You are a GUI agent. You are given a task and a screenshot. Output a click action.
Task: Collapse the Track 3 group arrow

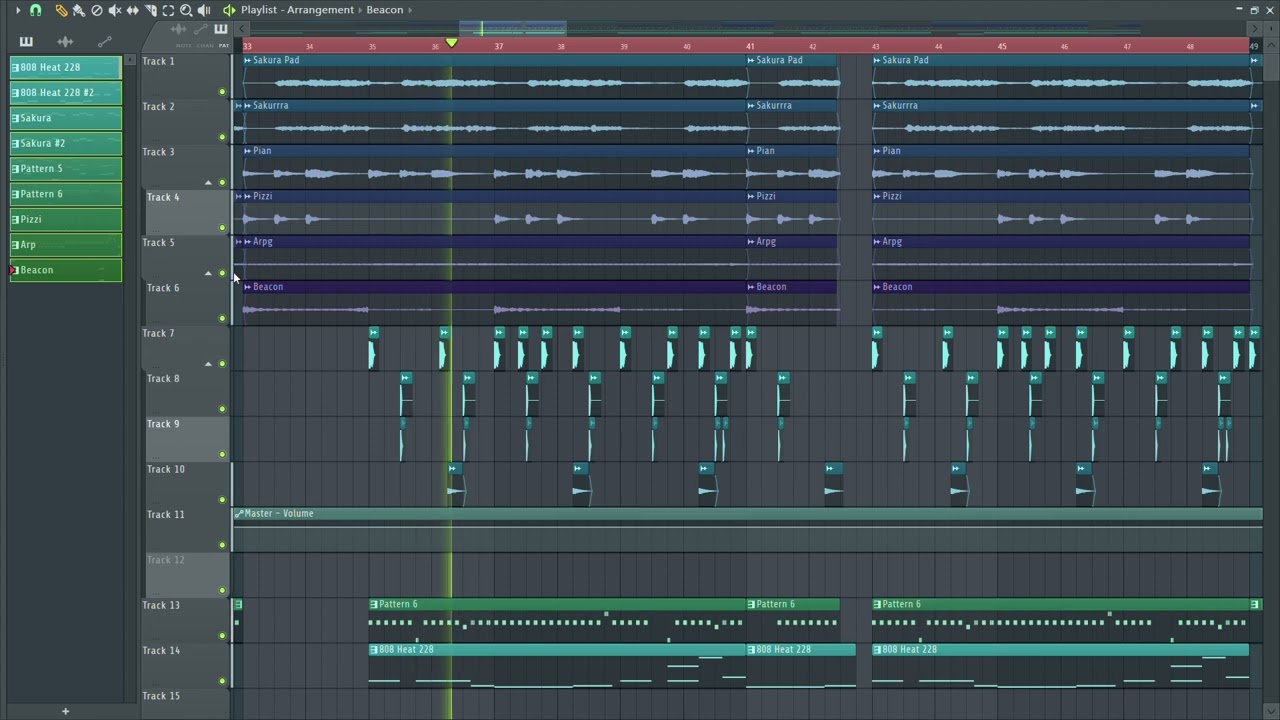pos(208,183)
